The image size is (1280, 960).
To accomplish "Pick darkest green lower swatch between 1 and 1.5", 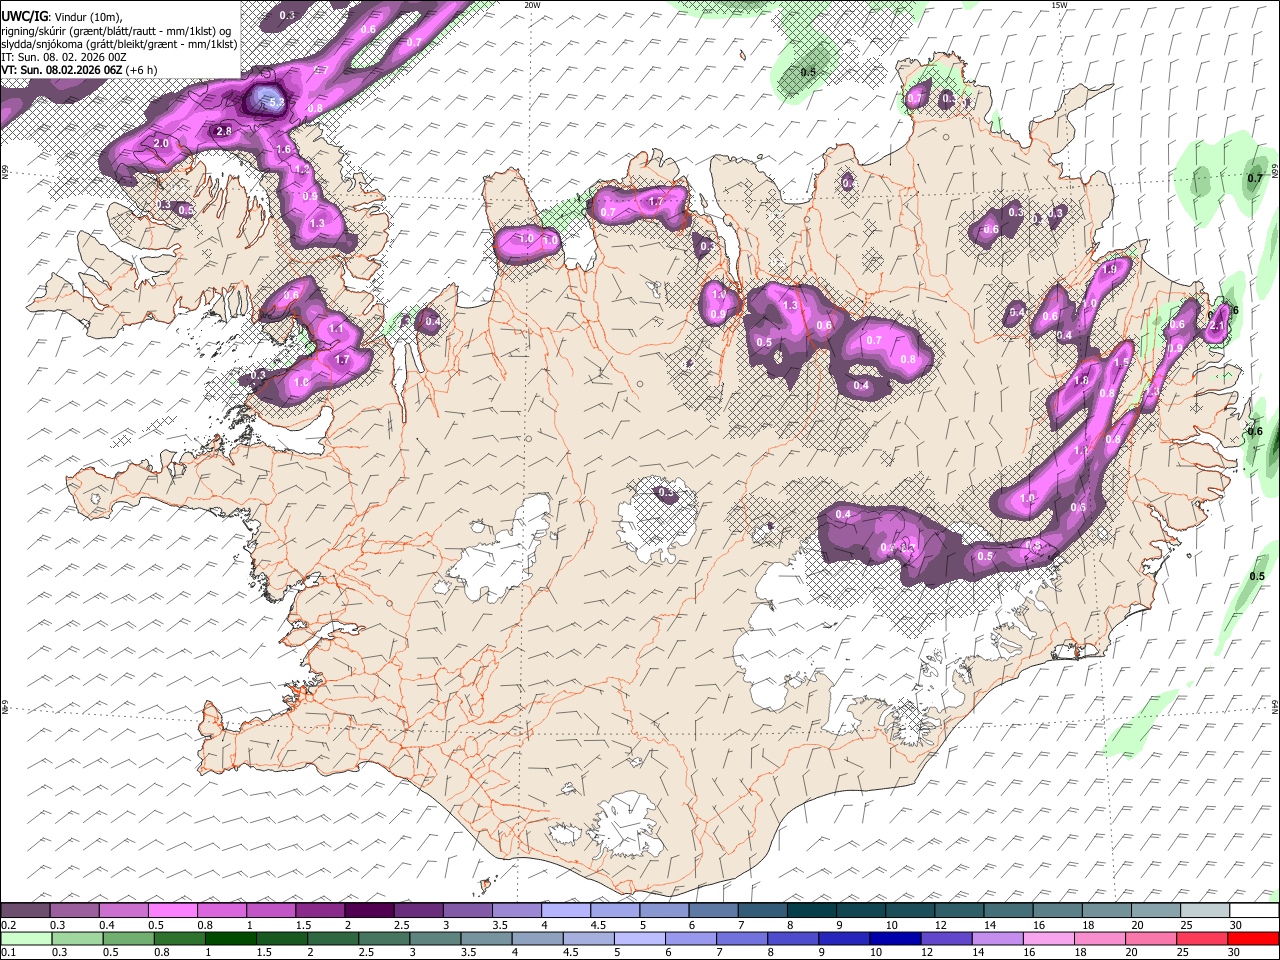I will pos(230,938).
